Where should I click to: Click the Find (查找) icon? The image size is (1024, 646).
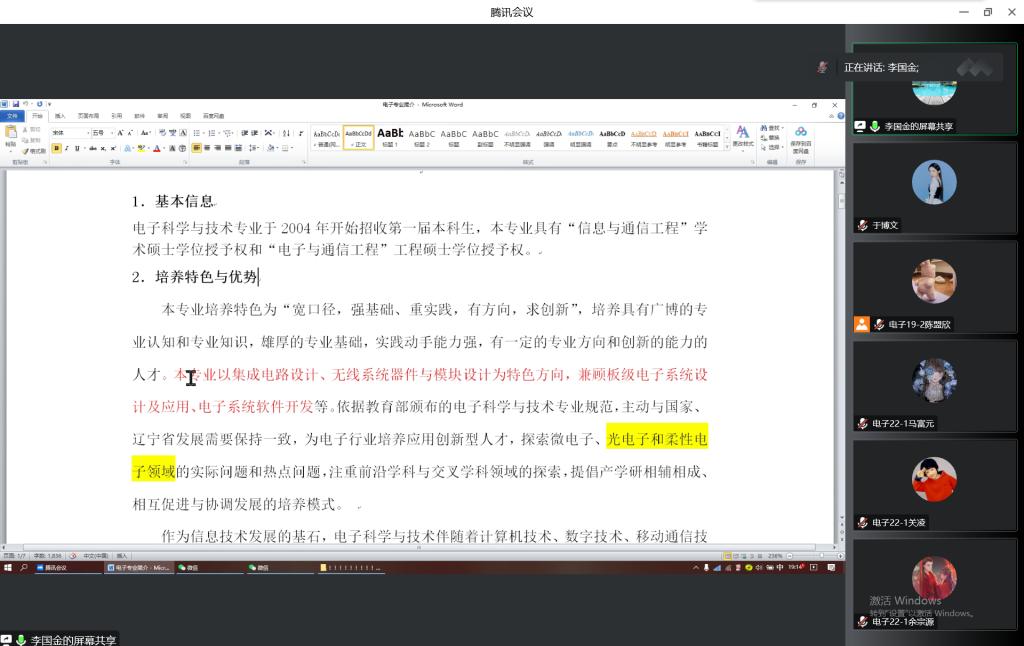773,128
